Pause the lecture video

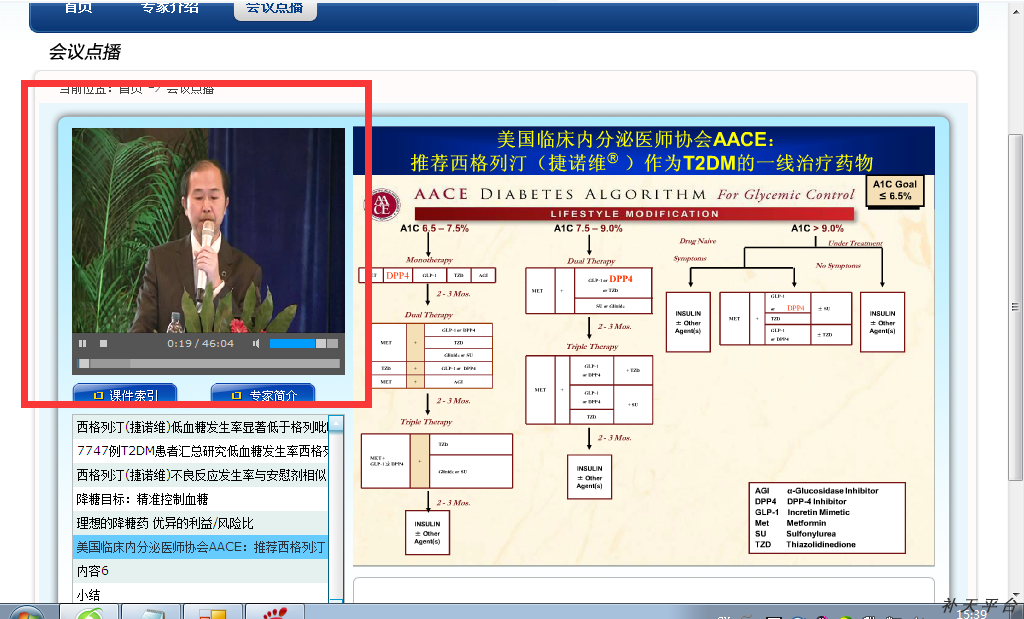point(83,343)
